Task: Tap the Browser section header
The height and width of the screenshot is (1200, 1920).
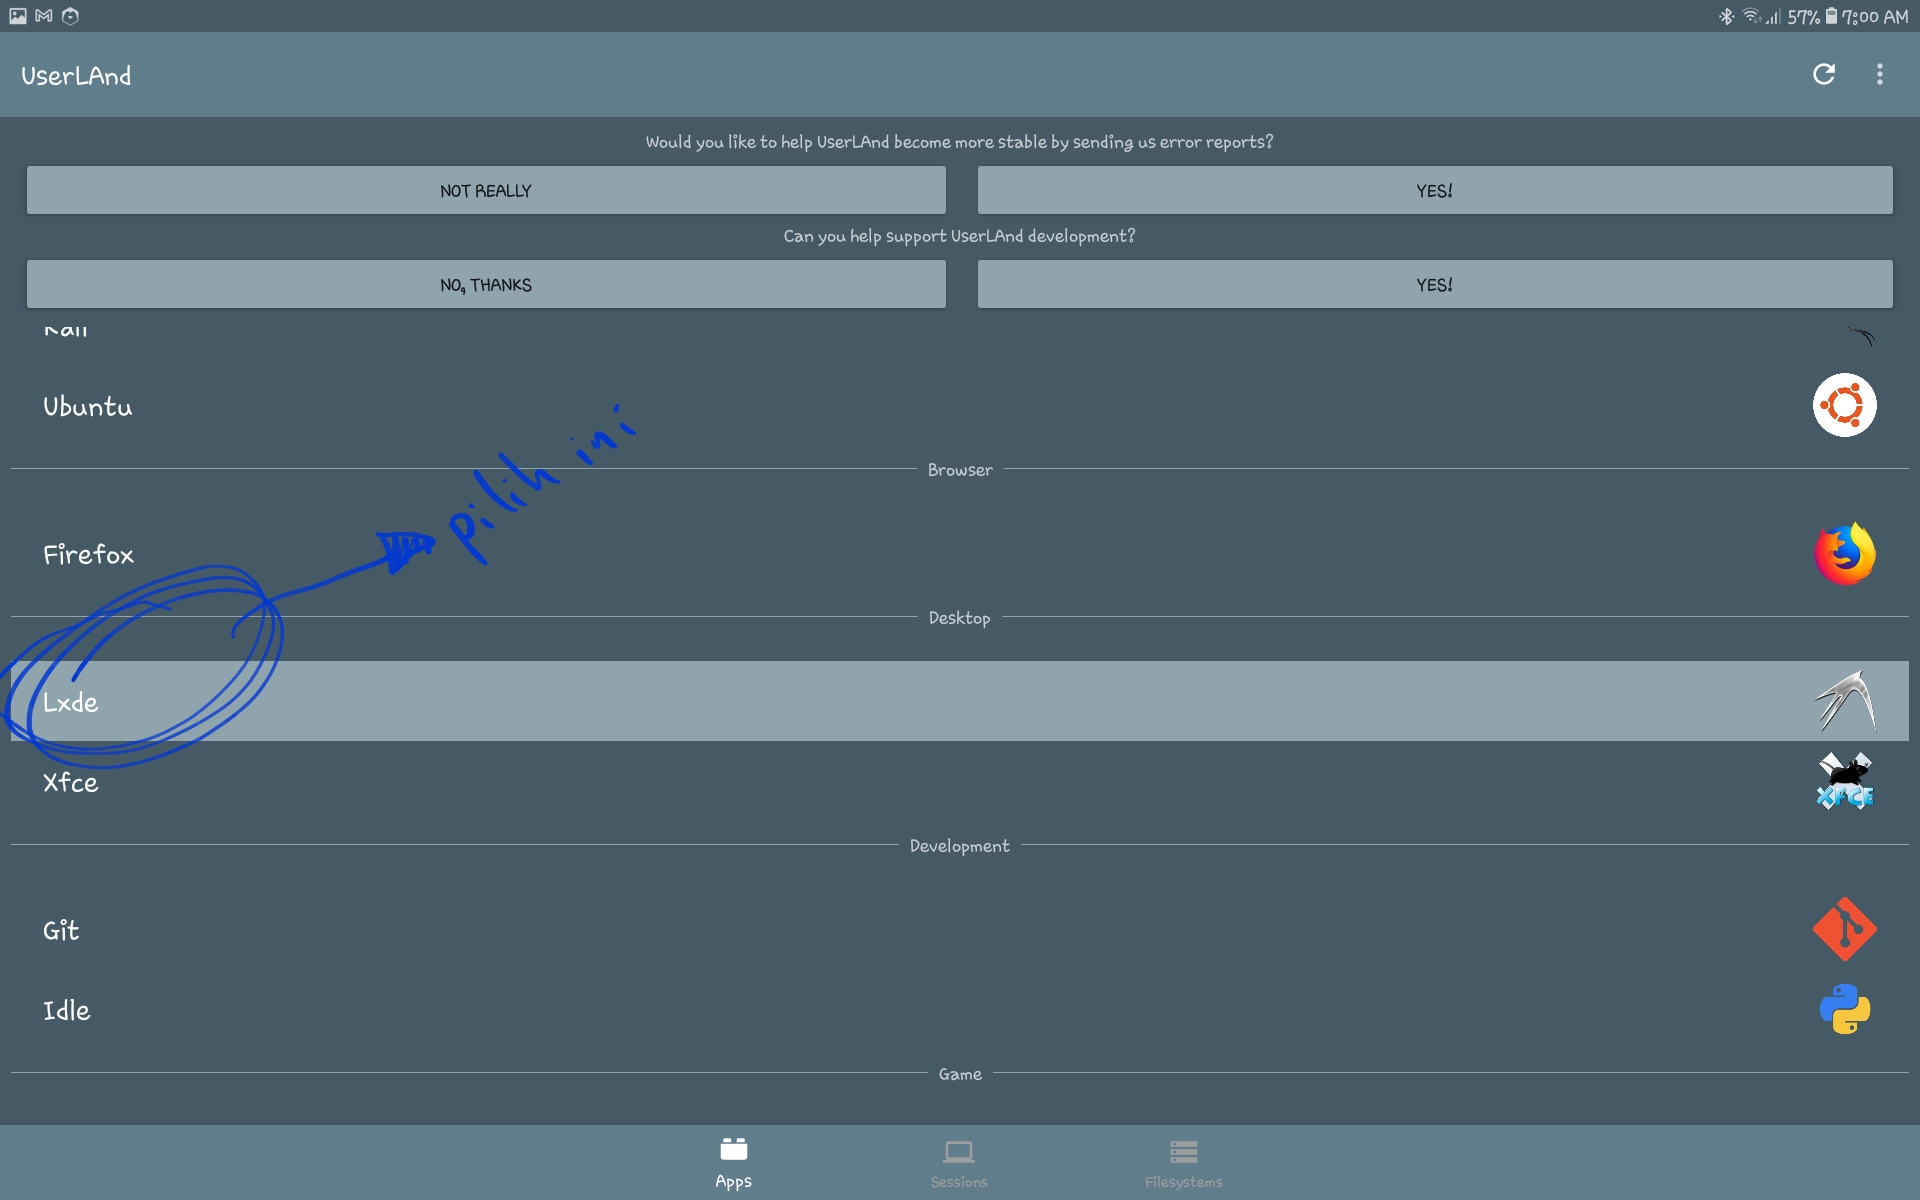Action: pos(960,469)
